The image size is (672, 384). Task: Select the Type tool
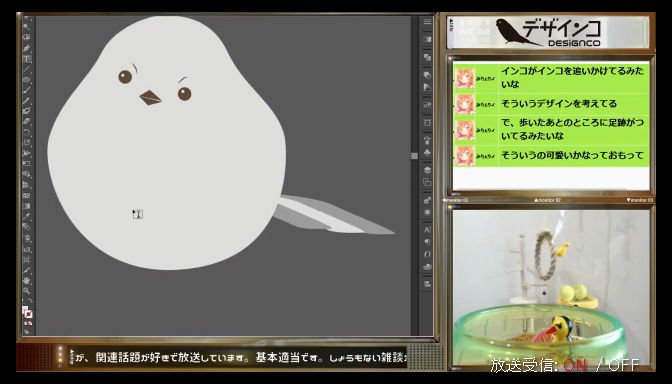(27, 58)
